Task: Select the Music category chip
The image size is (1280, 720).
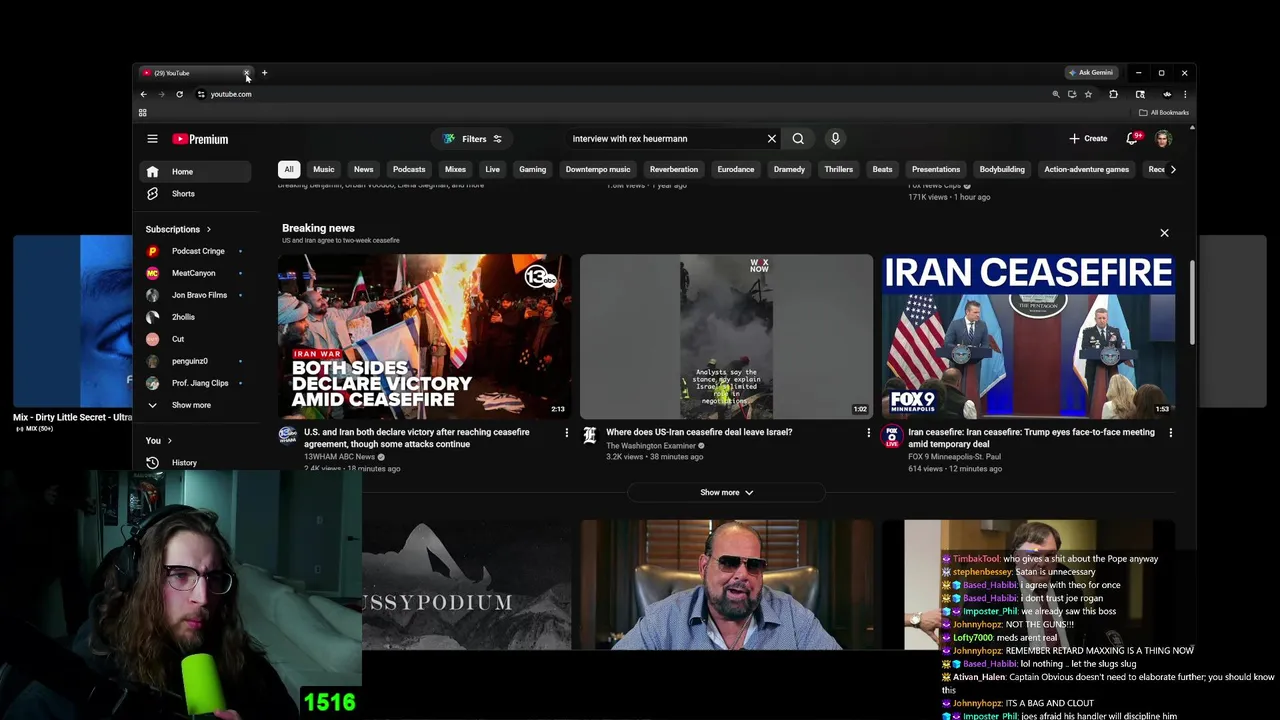Action: coord(324,169)
